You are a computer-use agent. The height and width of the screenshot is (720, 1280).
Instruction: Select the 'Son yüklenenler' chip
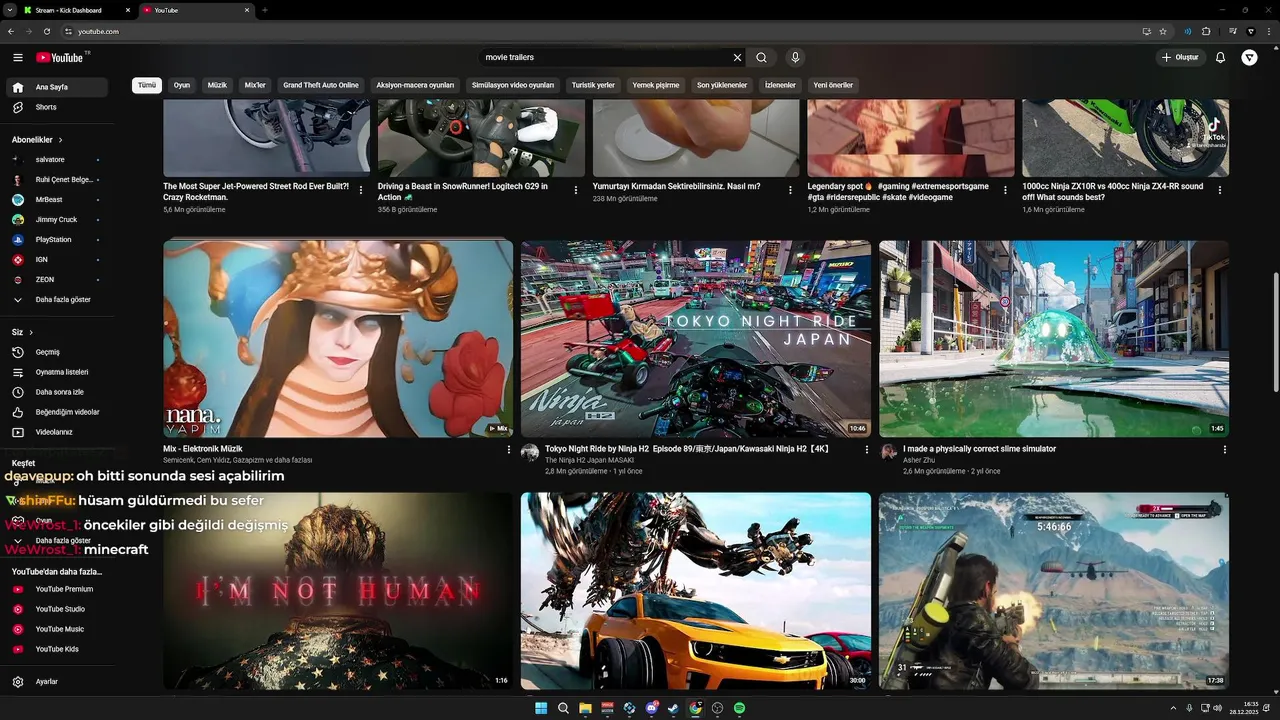click(x=722, y=85)
